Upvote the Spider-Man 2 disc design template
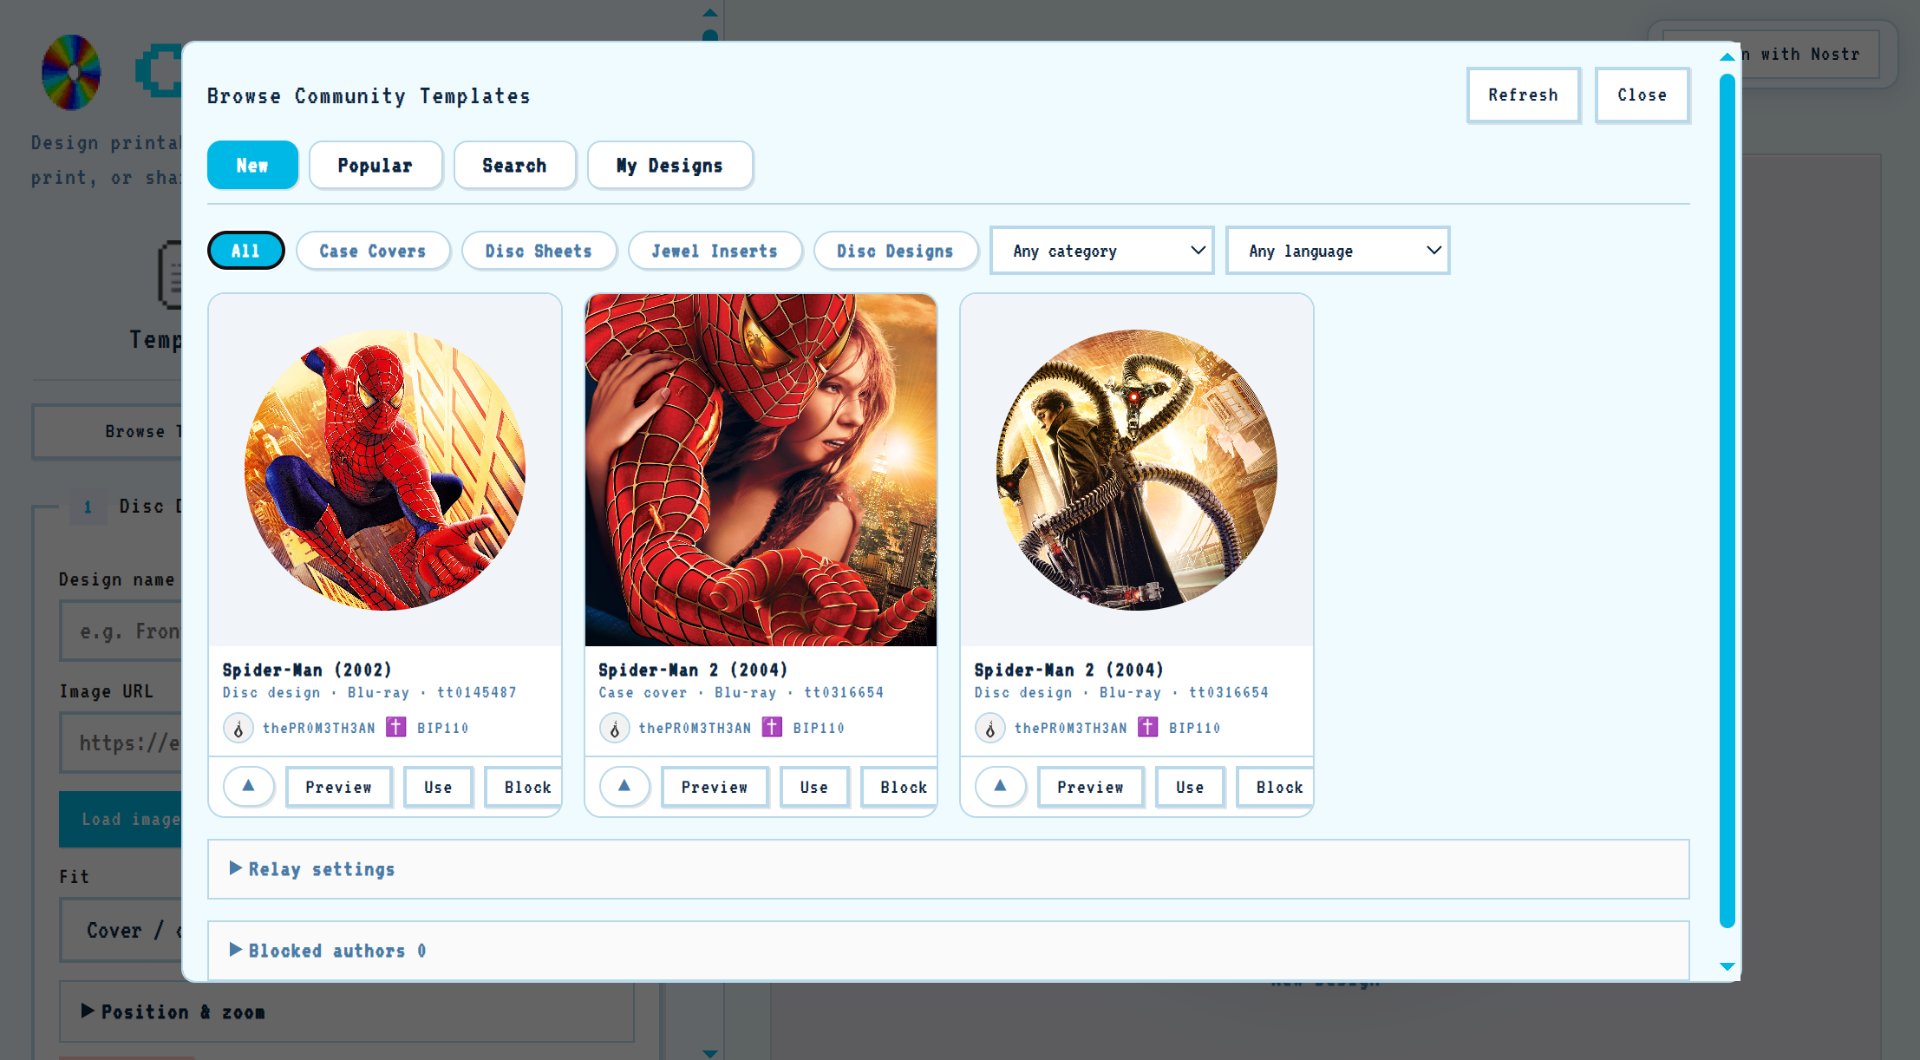Screen dimensions: 1920x1060 coord(1000,786)
